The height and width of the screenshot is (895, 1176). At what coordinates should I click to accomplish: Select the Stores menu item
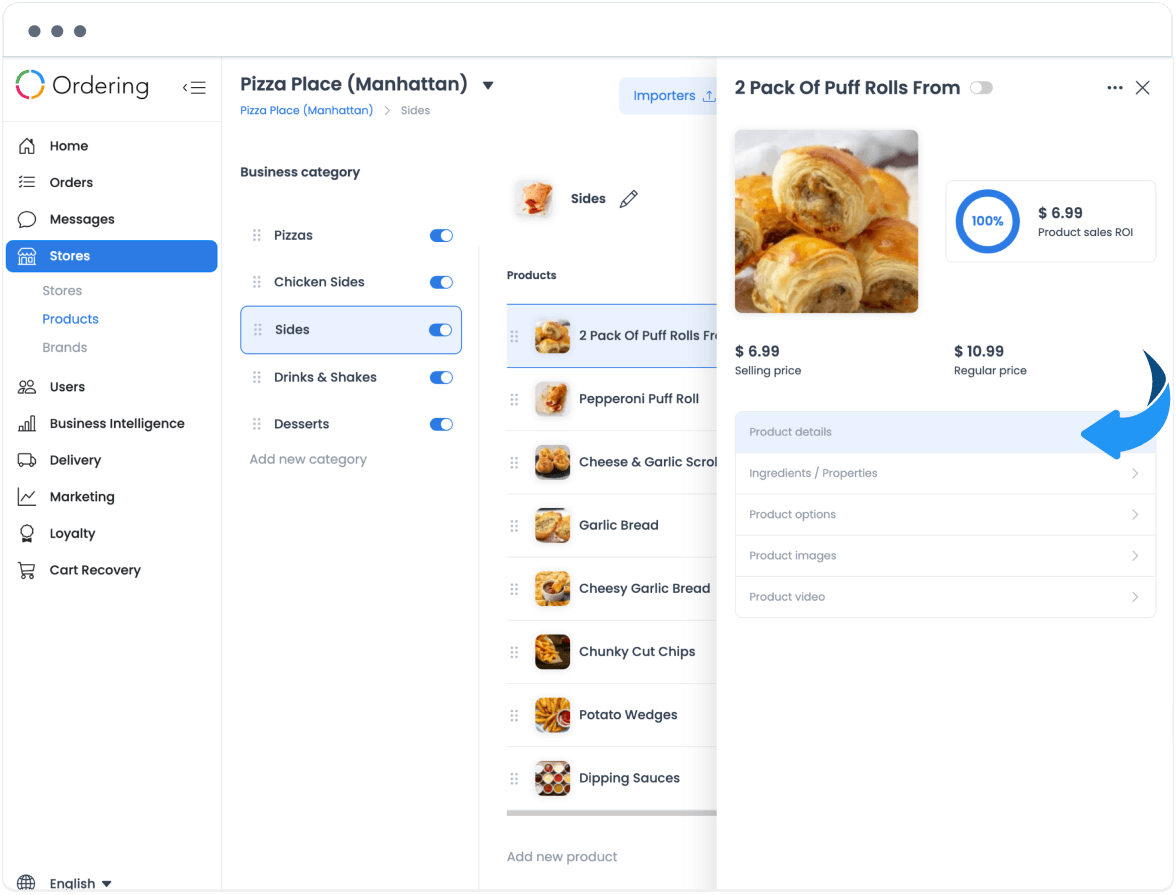click(x=112, y=256)
